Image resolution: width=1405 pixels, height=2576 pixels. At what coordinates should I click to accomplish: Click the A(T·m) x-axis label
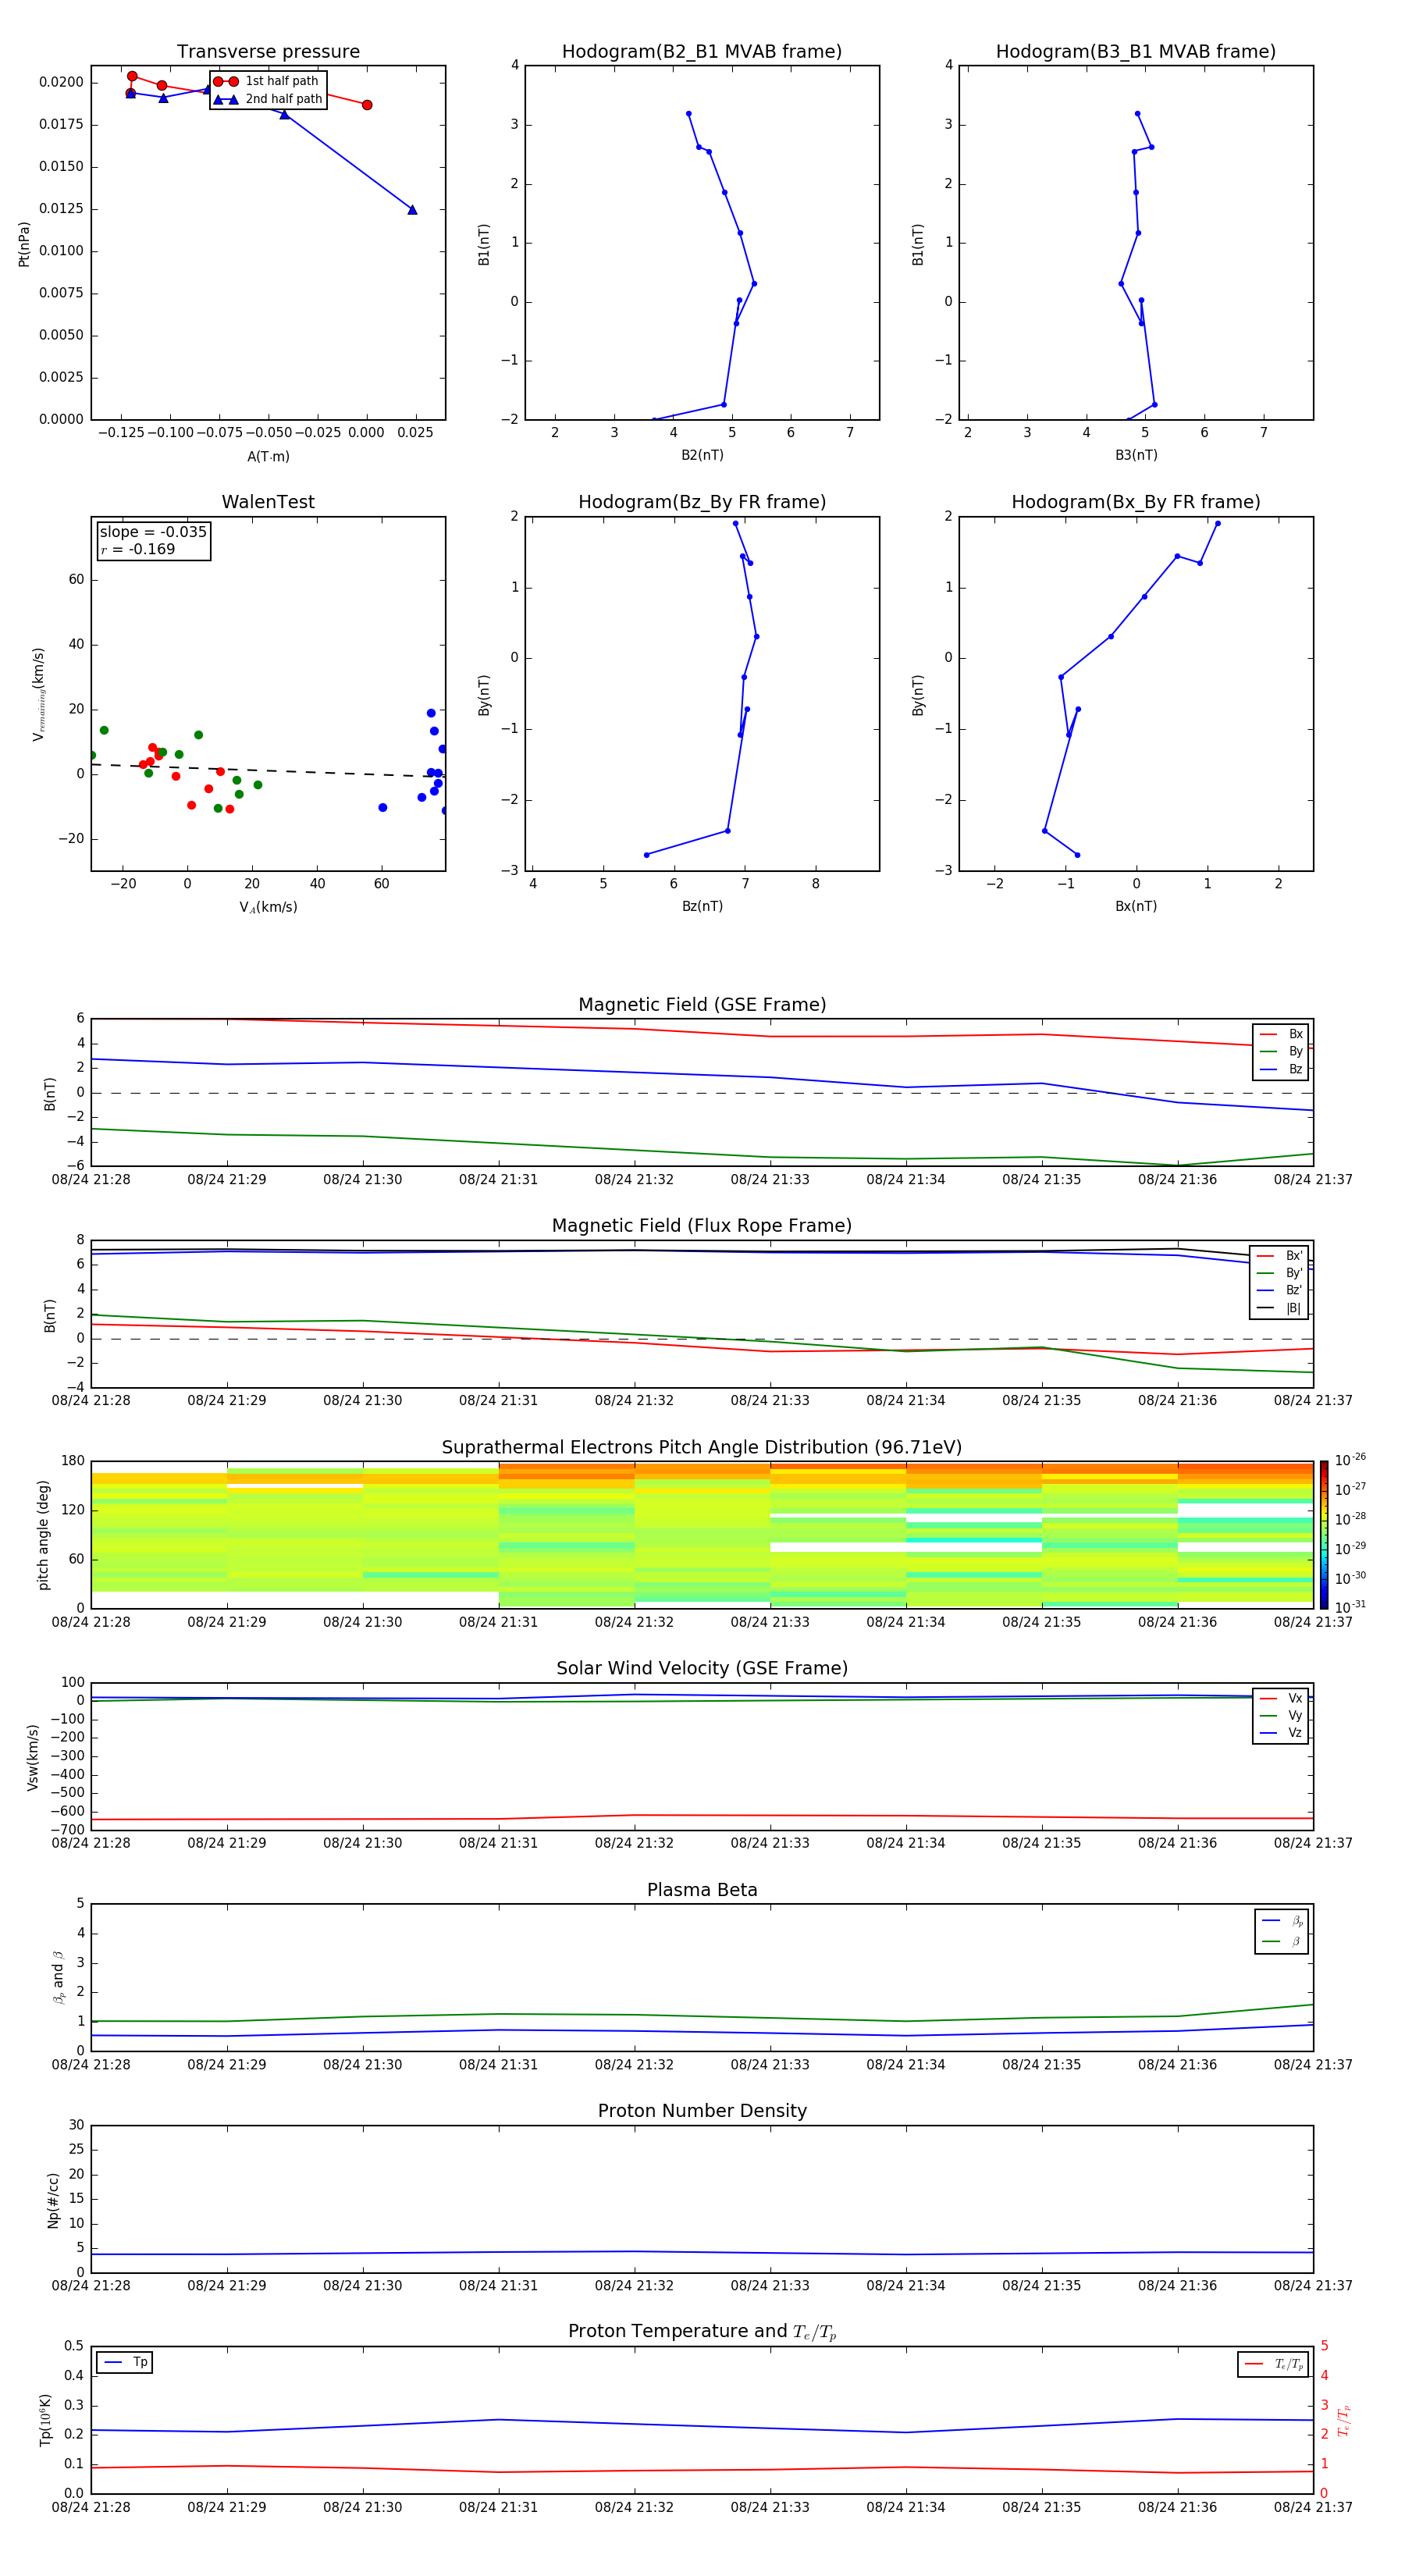click(x=268, y=456)
